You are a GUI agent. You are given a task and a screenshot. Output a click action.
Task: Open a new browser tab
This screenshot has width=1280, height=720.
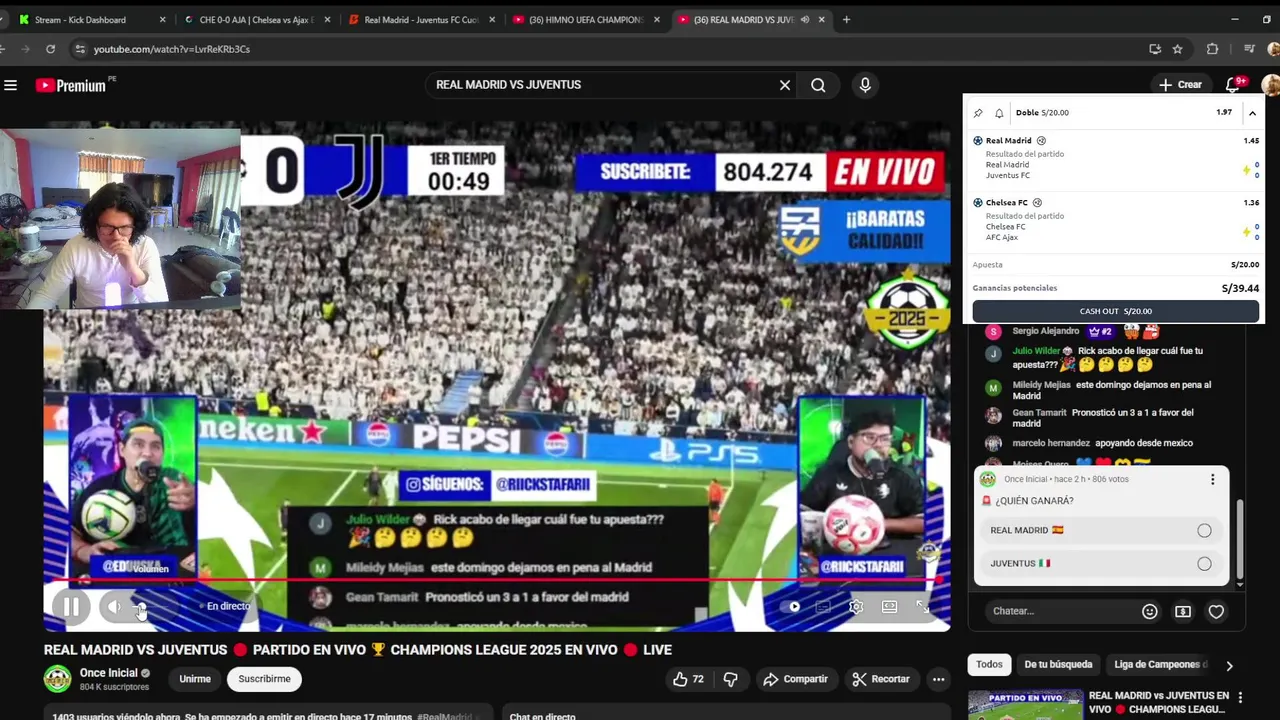click(846, 19)
